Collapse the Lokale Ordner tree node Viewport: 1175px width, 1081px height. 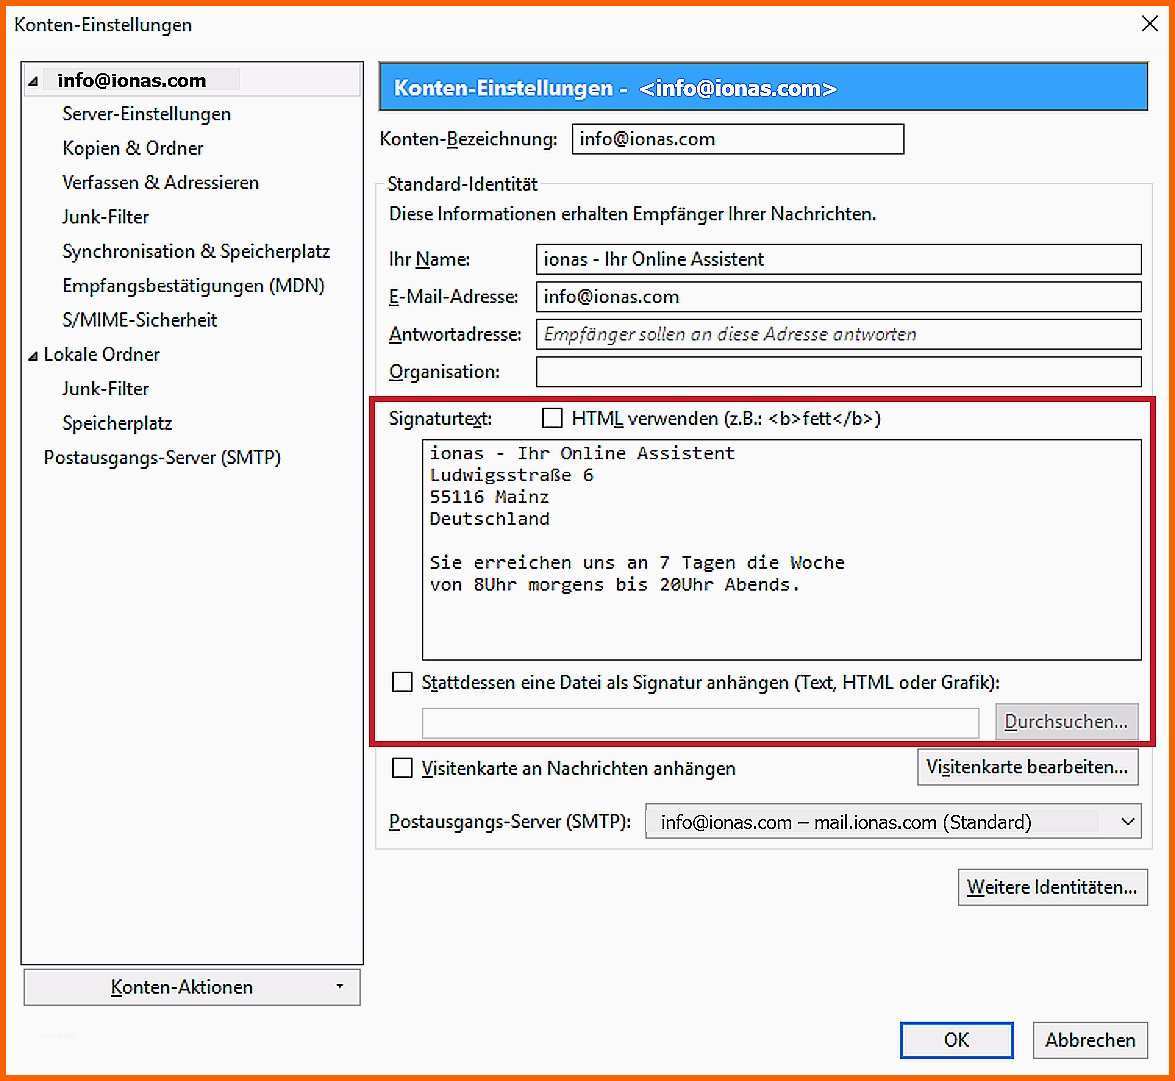click(x=34, y=355)
